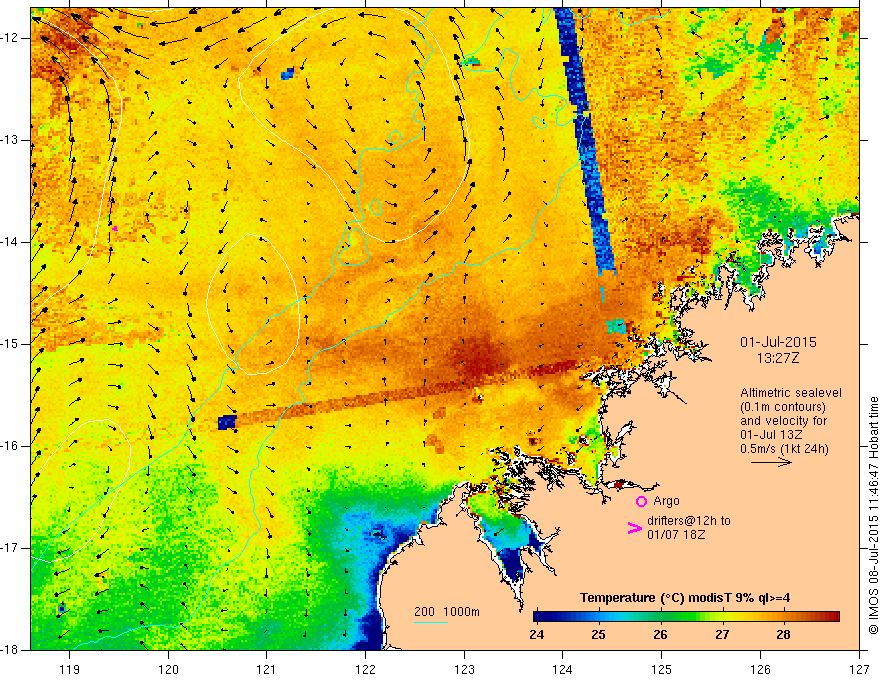Click longitude axis label 119
880x680 pixels.
[70, 669]
